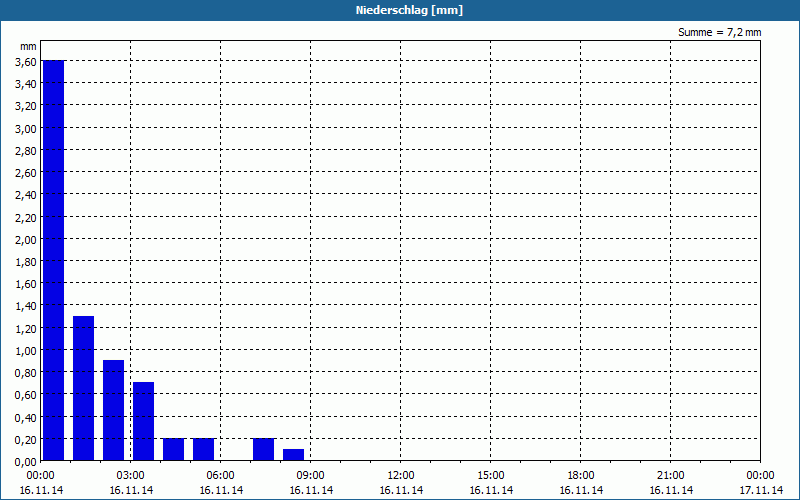
Task: Click the '1,00' y-axis label
Action: (26, 351)
